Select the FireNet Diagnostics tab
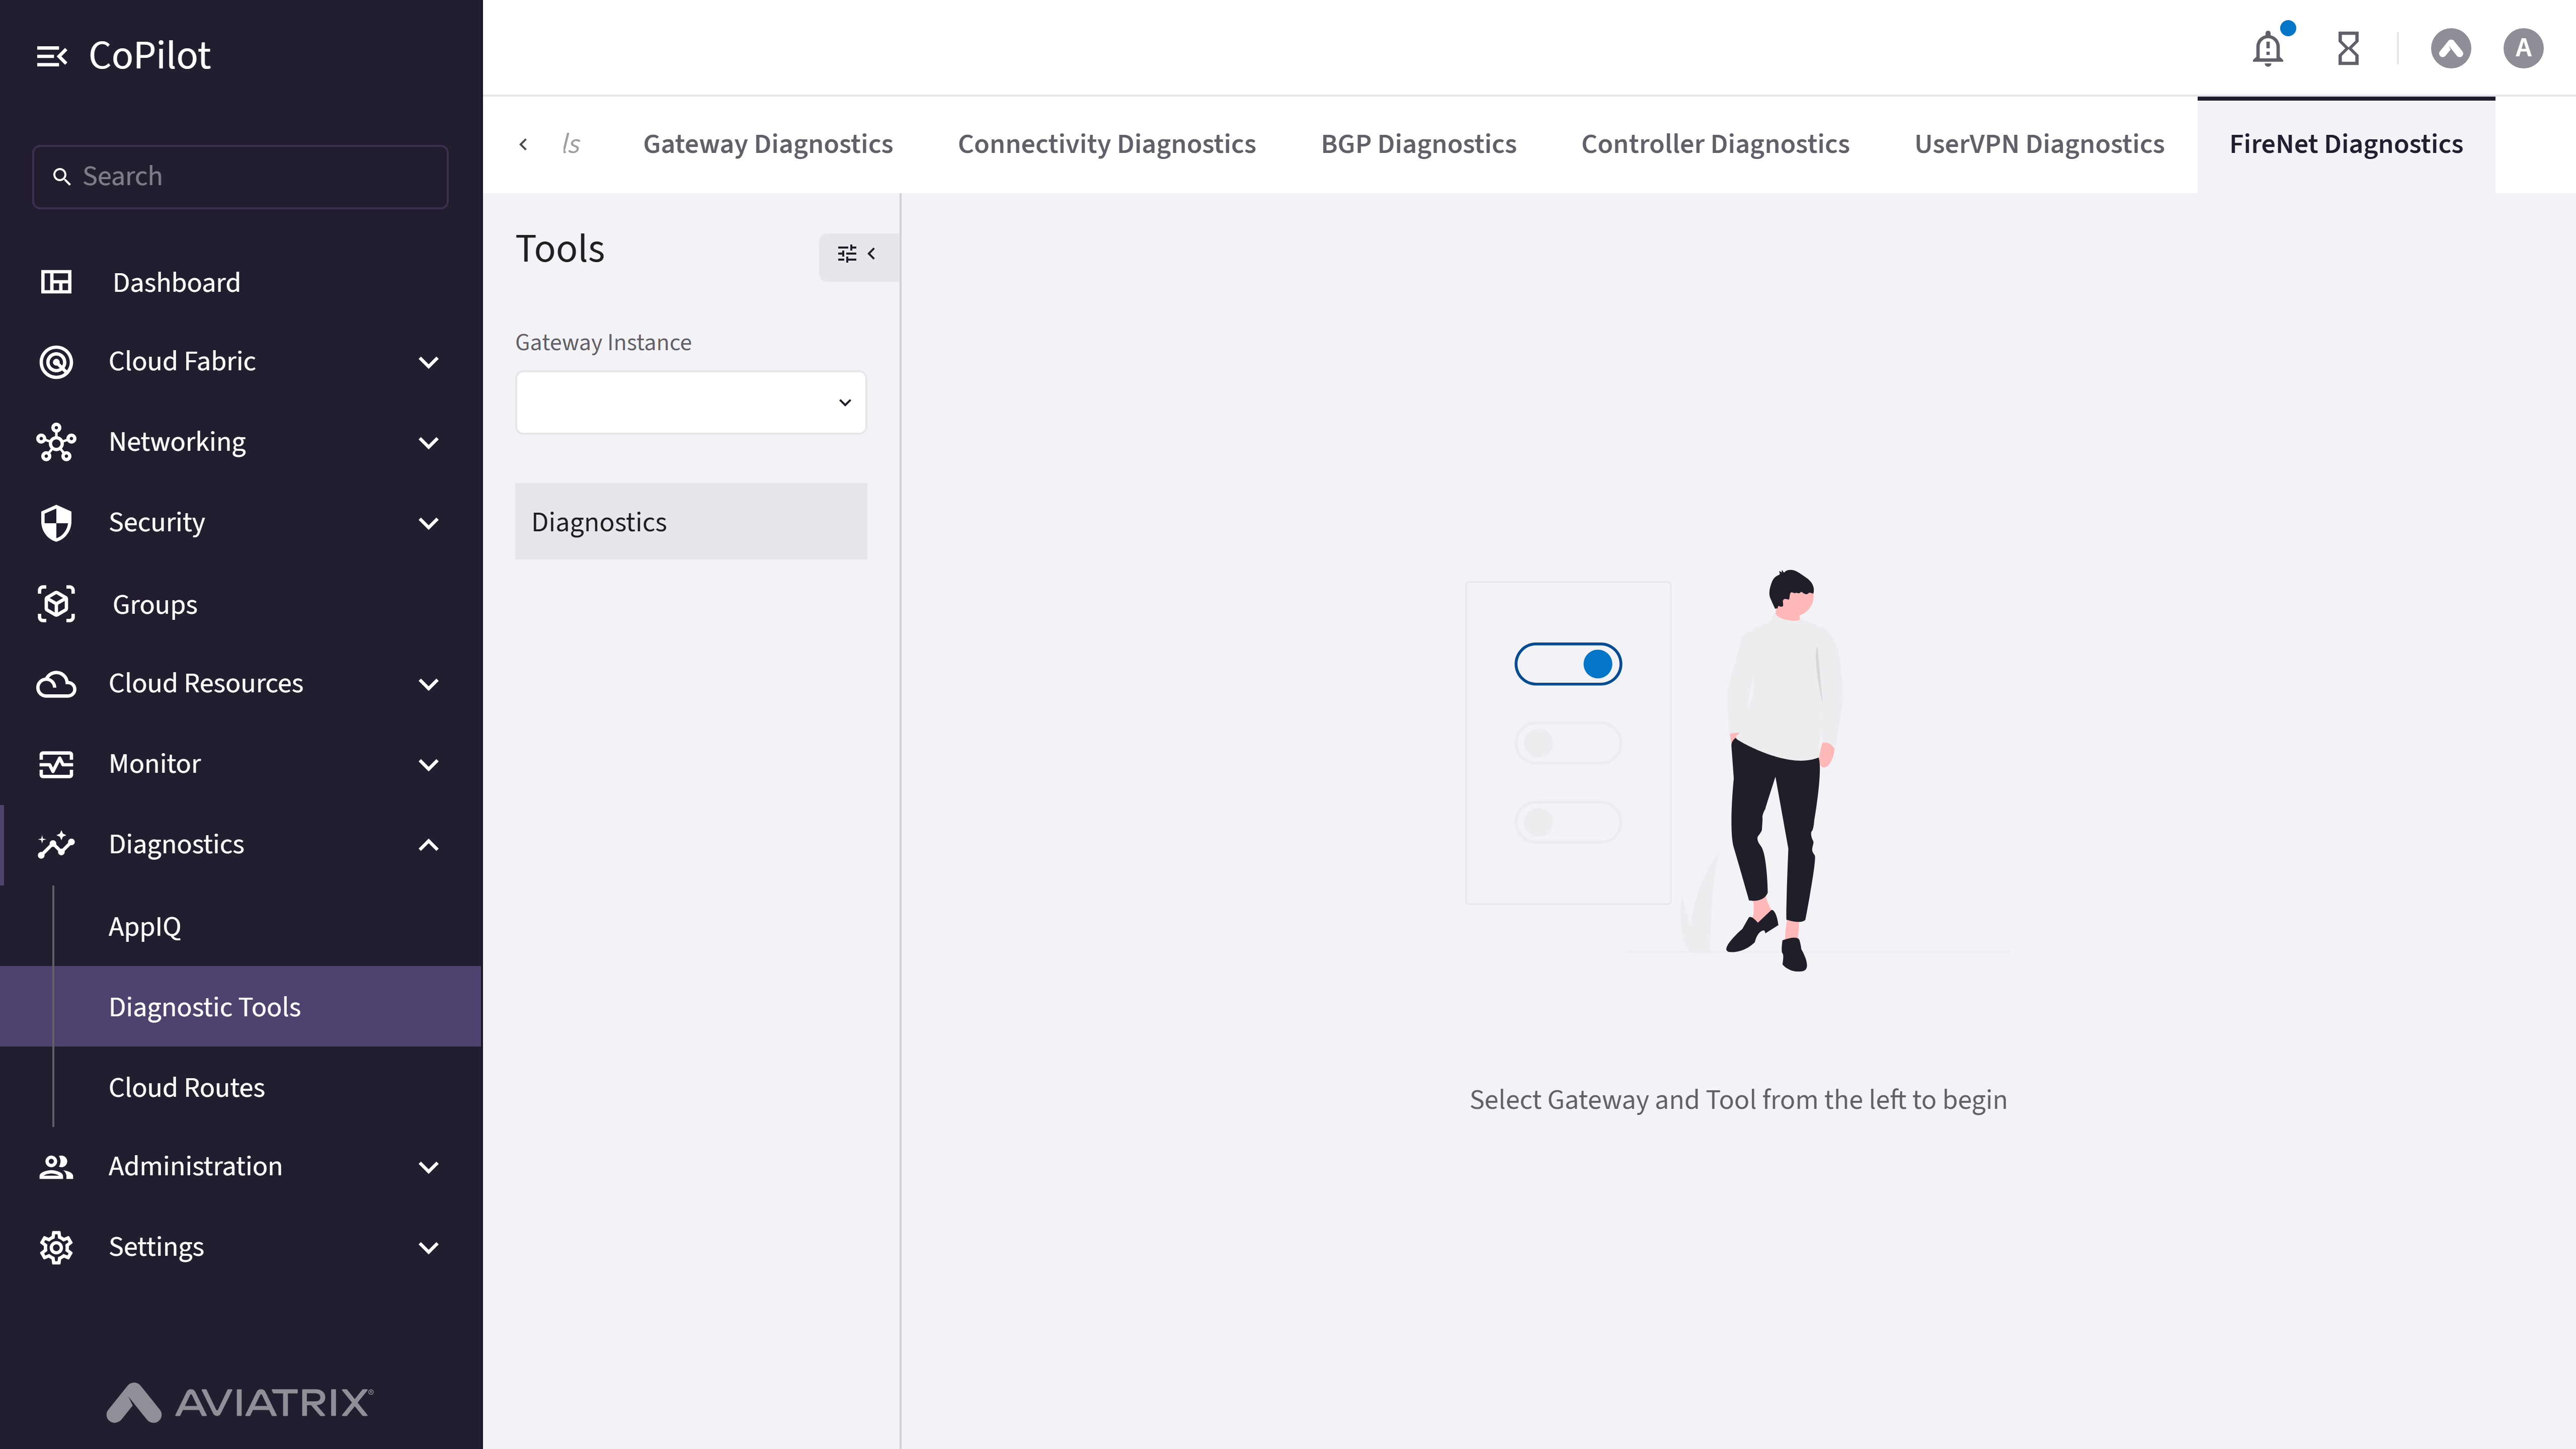The height and width of the screenshot is (1449, 2576). [2346, 144]
